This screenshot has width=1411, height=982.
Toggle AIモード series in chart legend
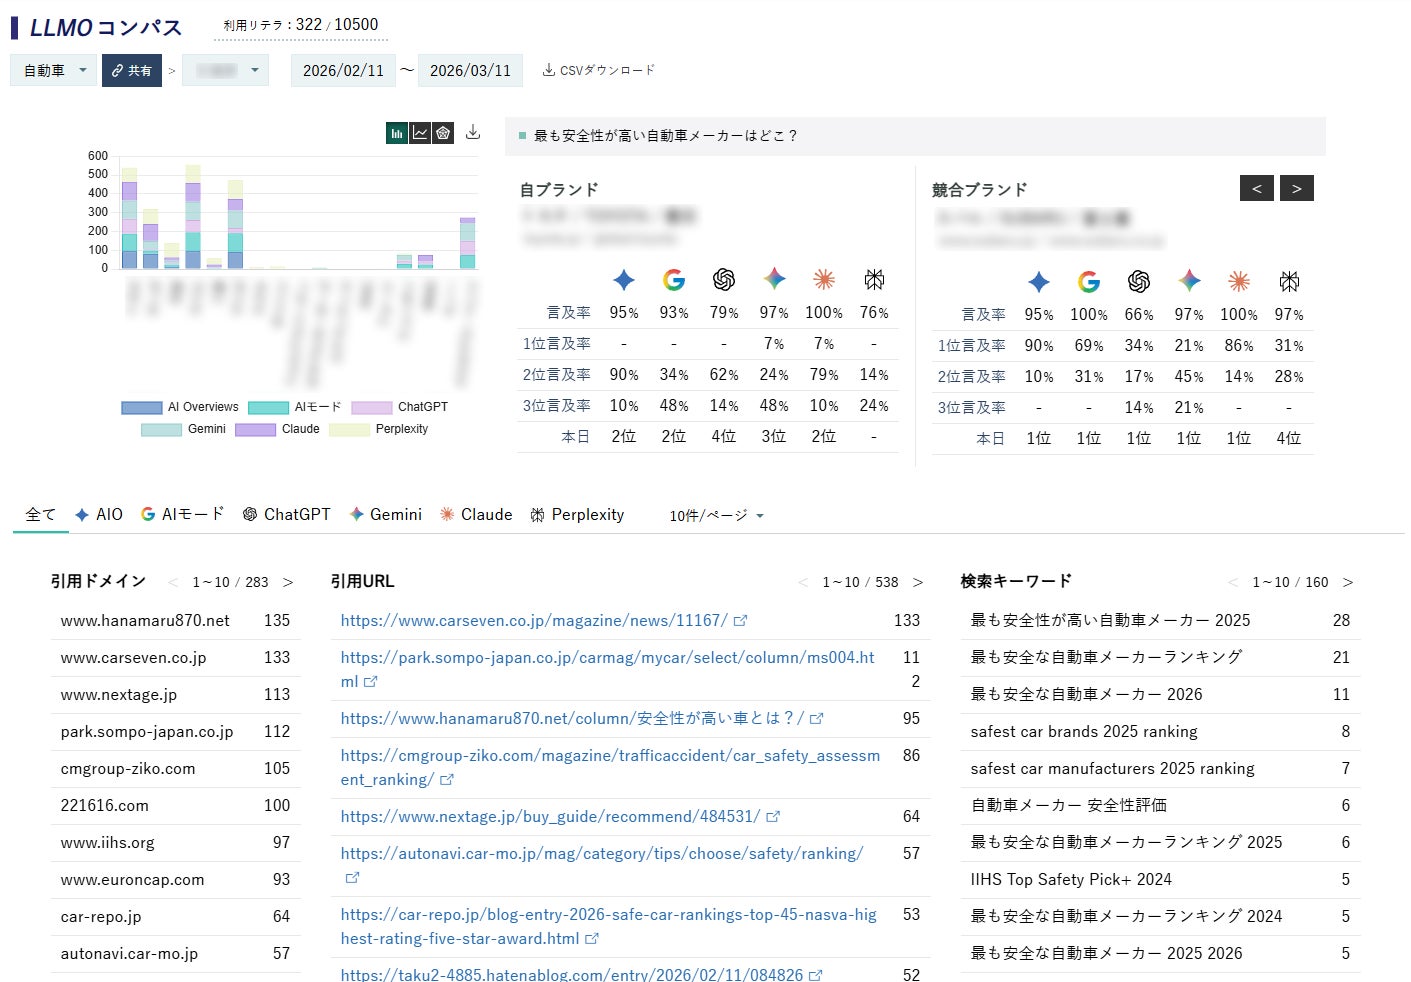point(295,407)
